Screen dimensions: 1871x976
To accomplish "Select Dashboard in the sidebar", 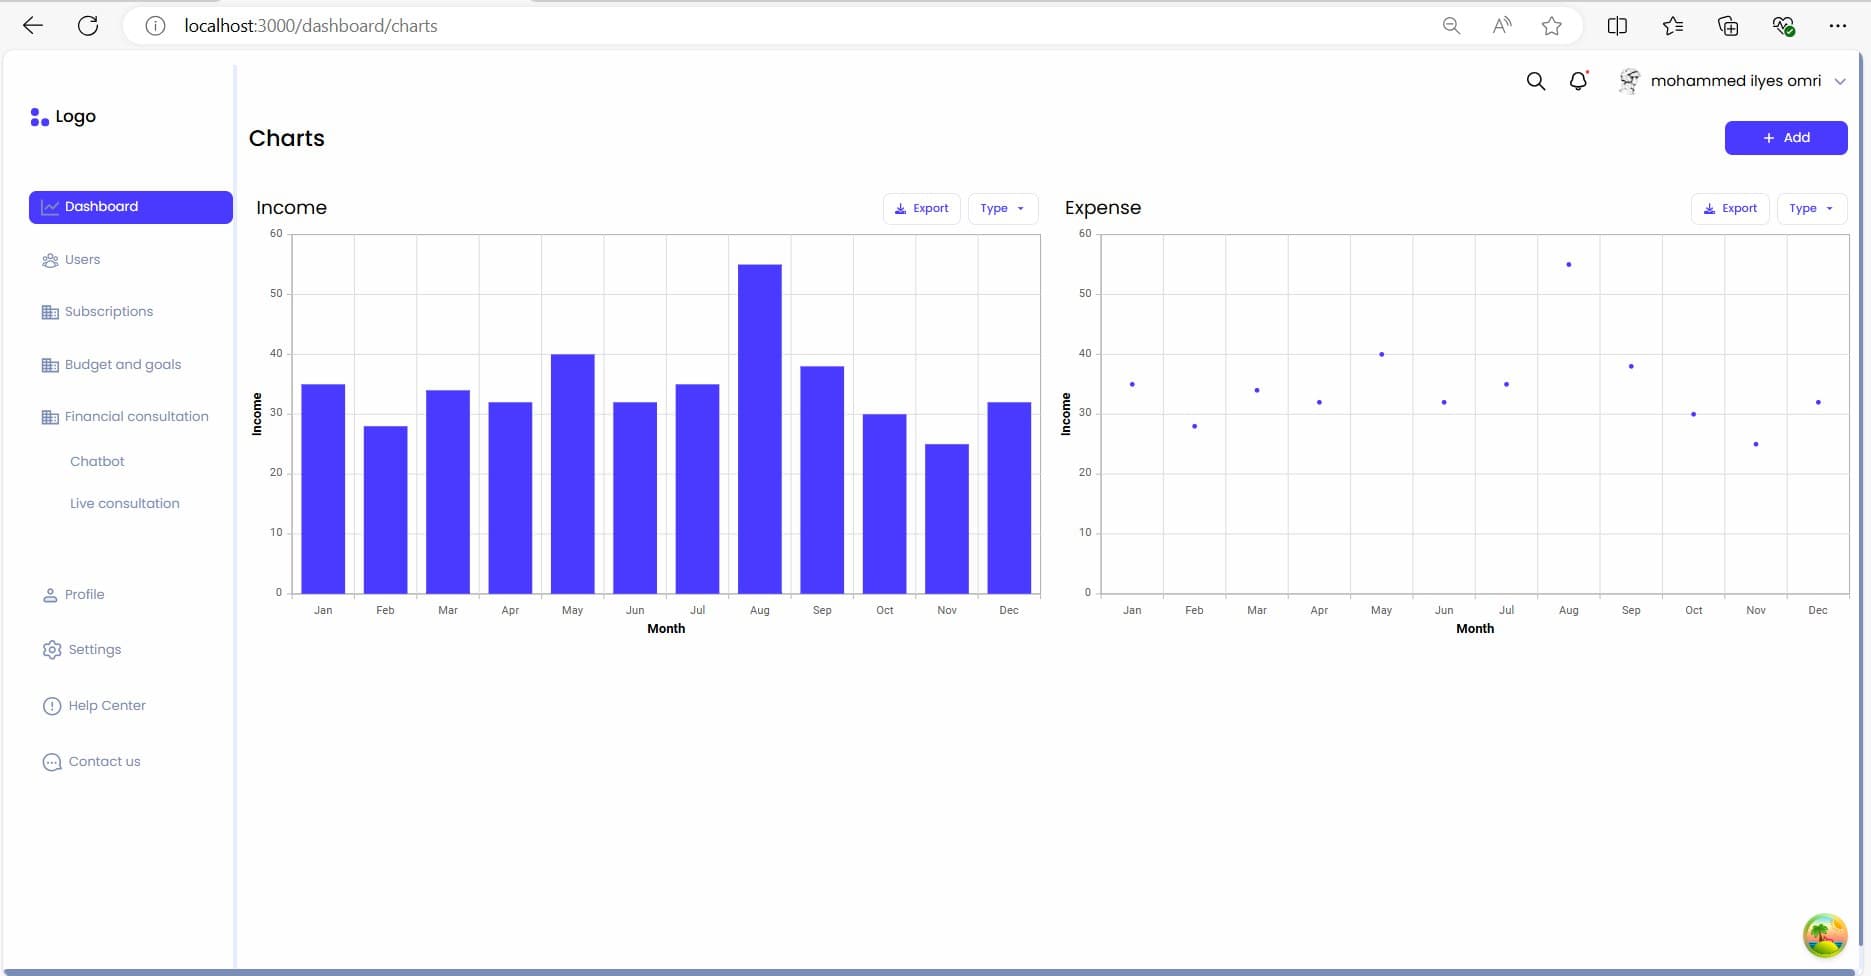I will click(x=130, y=207).
